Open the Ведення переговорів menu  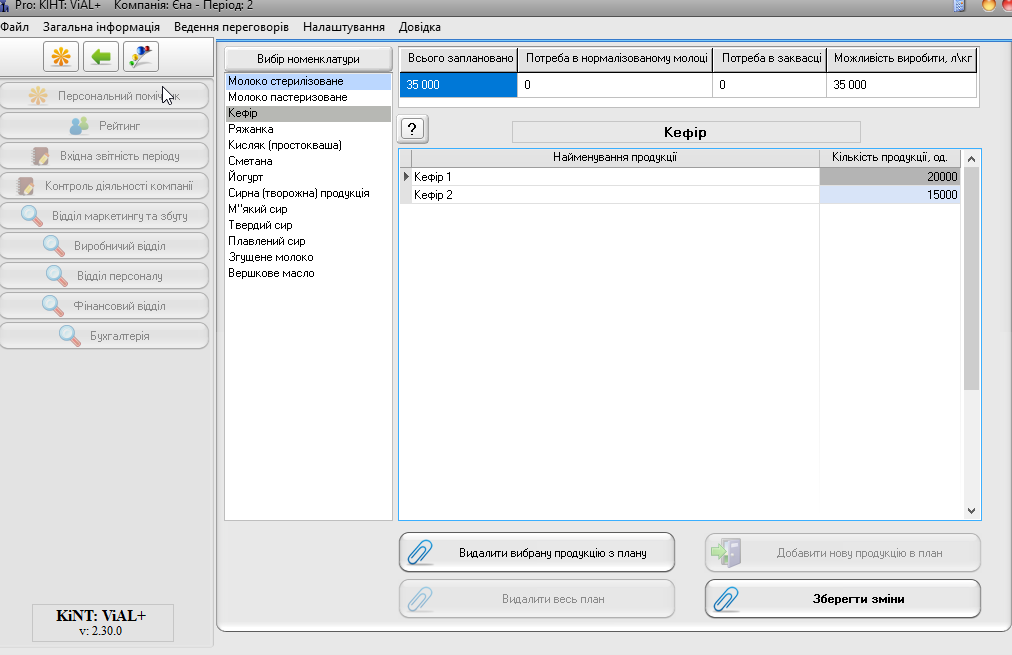coord(231,27)
